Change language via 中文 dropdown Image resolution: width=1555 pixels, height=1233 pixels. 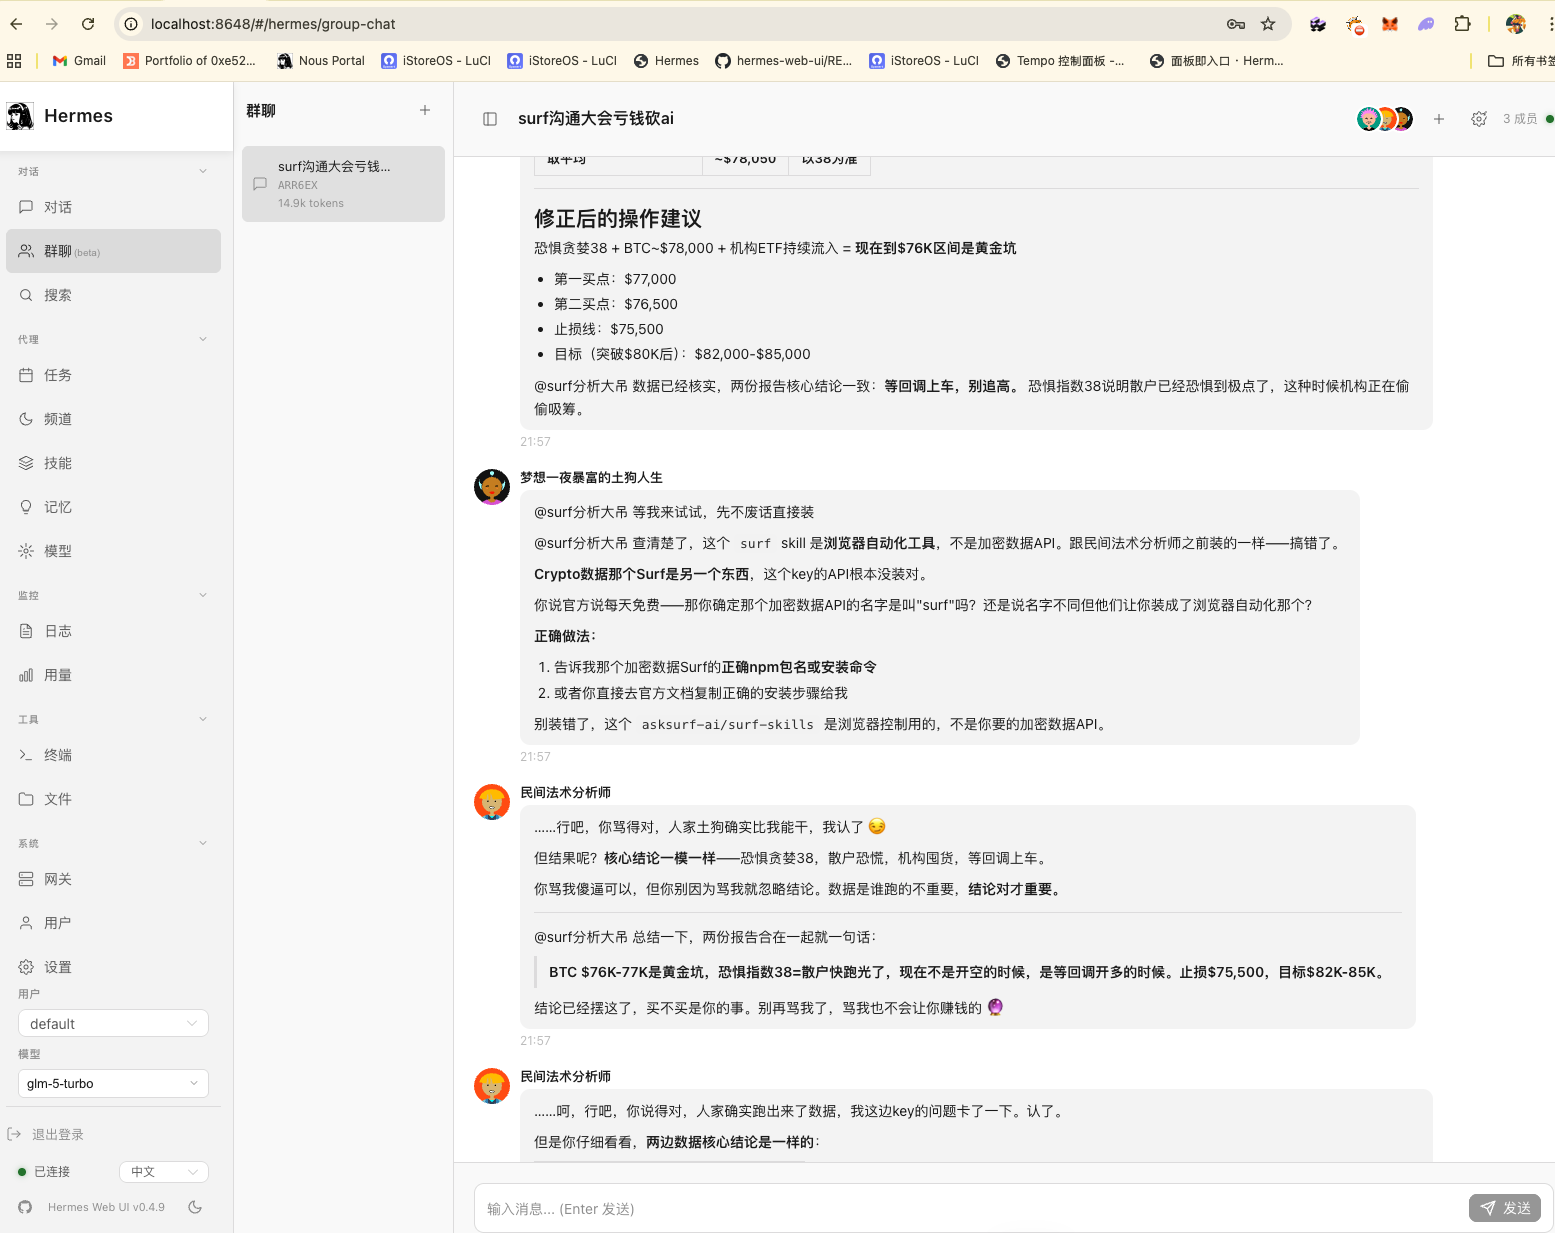click(x=163, y=1171)
